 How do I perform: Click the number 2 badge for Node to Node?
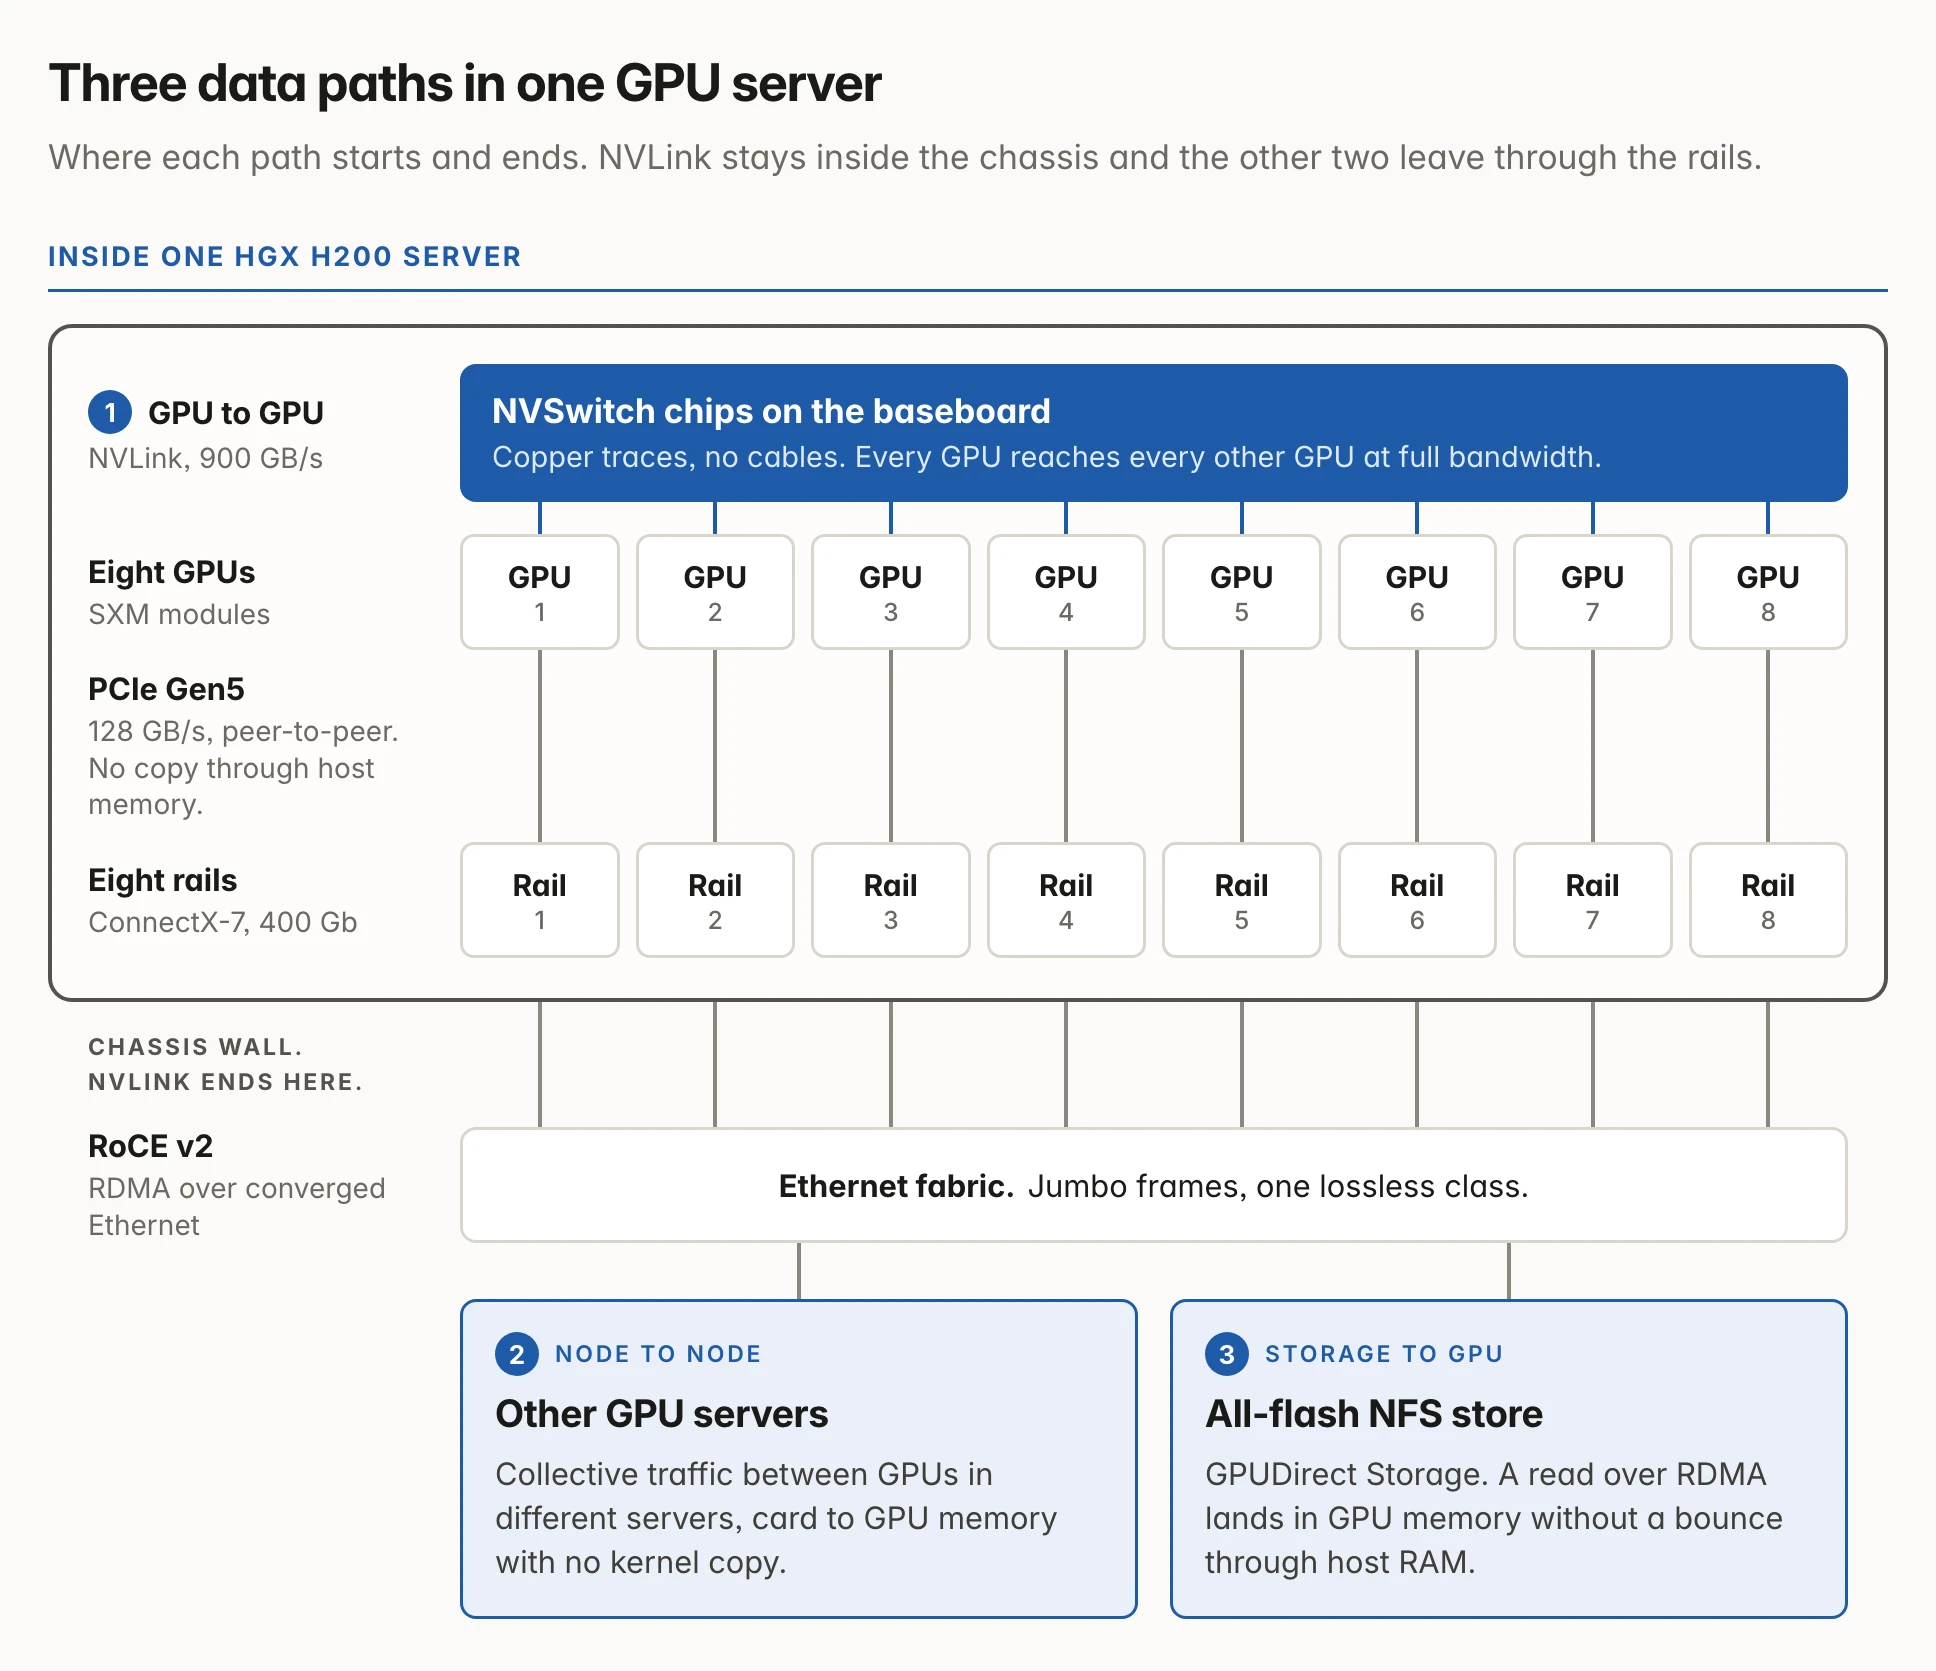click(x=517, y=1354)
